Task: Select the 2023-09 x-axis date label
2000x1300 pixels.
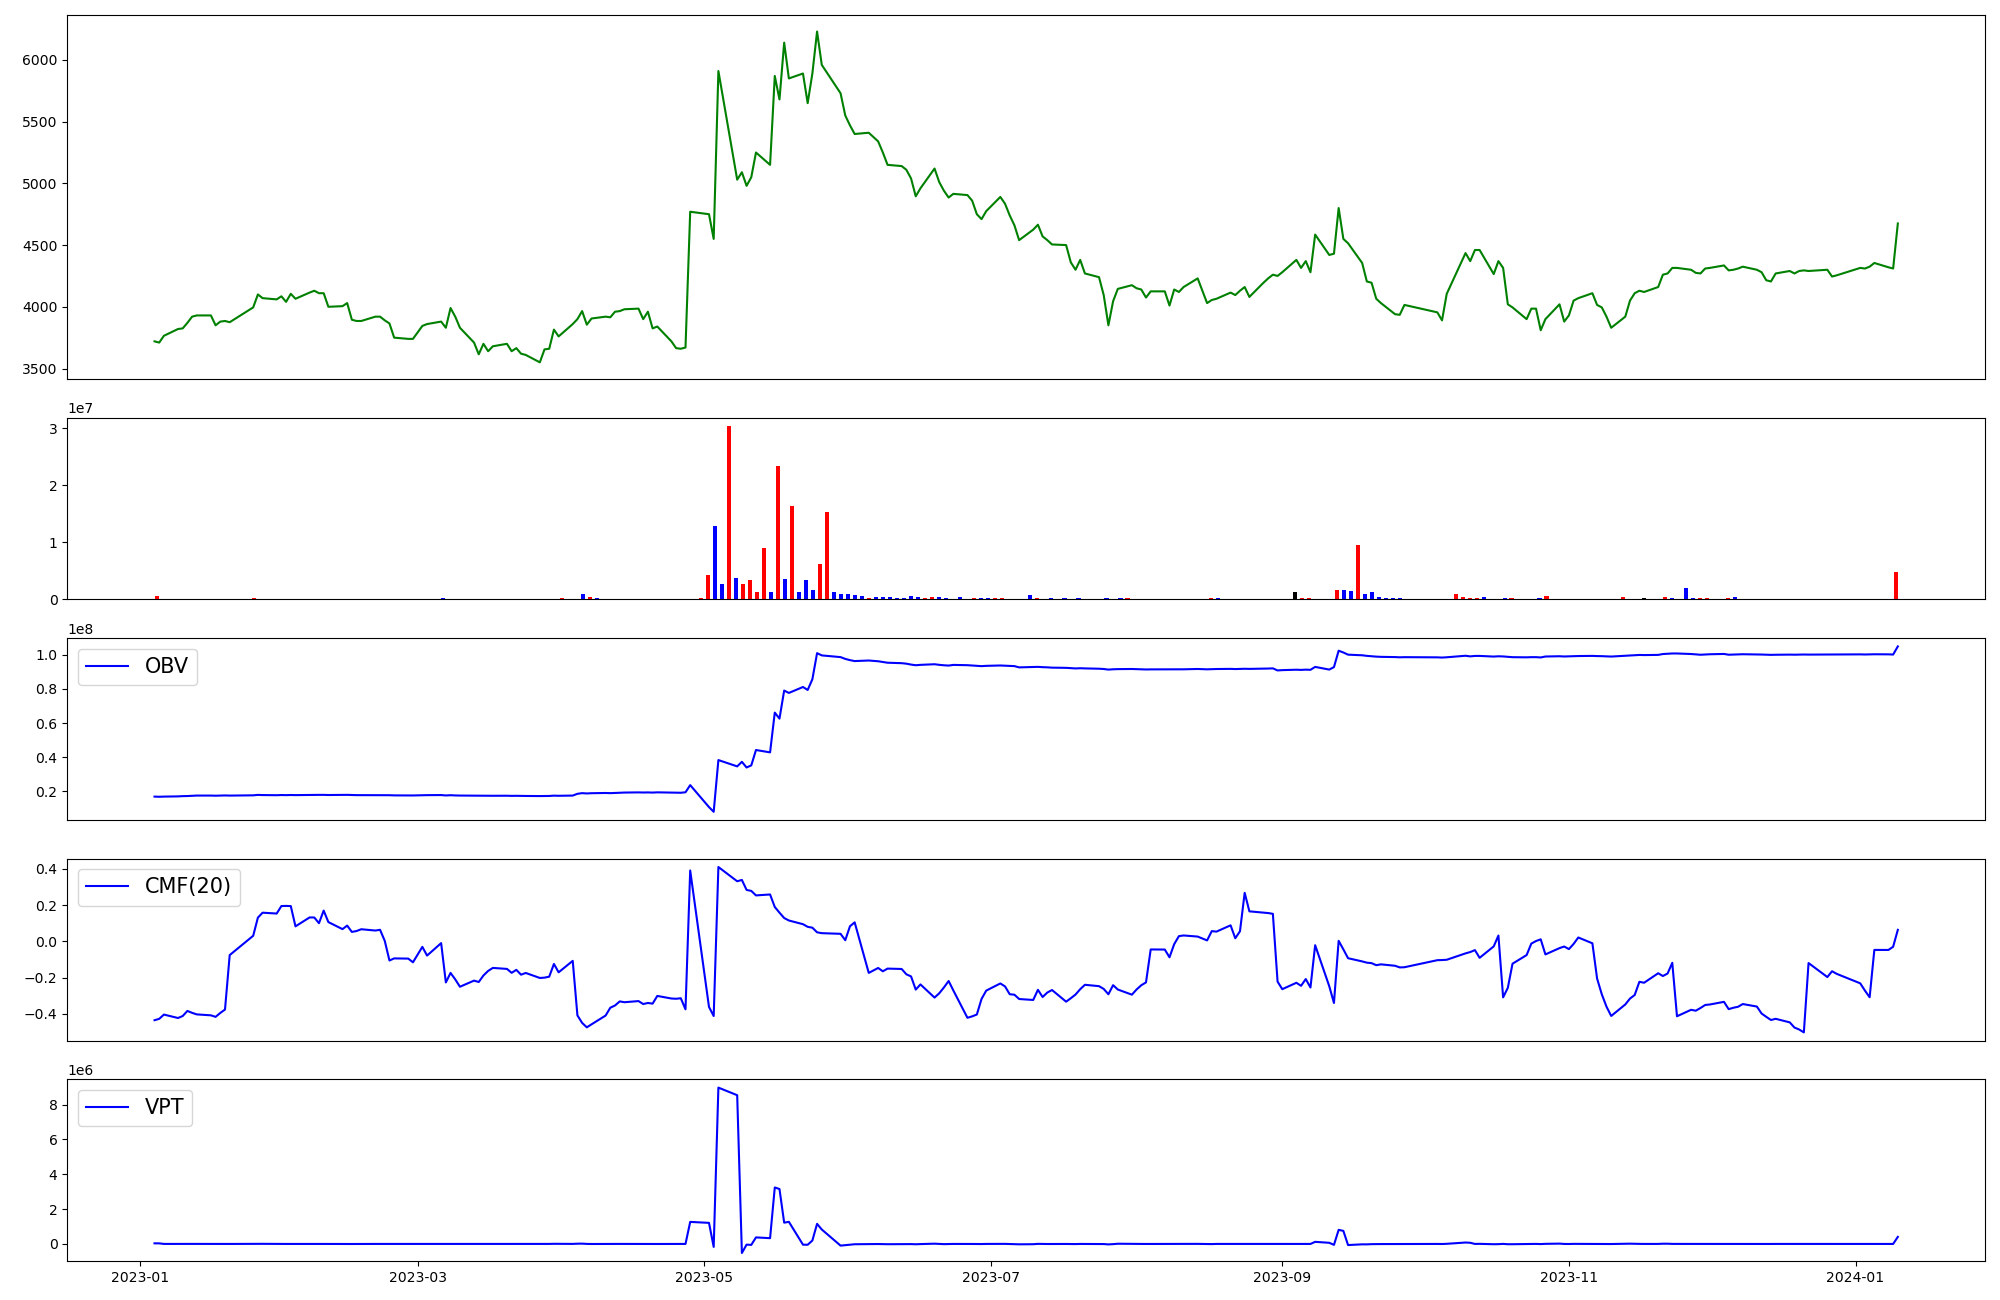Action: (x=1281, y=1277)
